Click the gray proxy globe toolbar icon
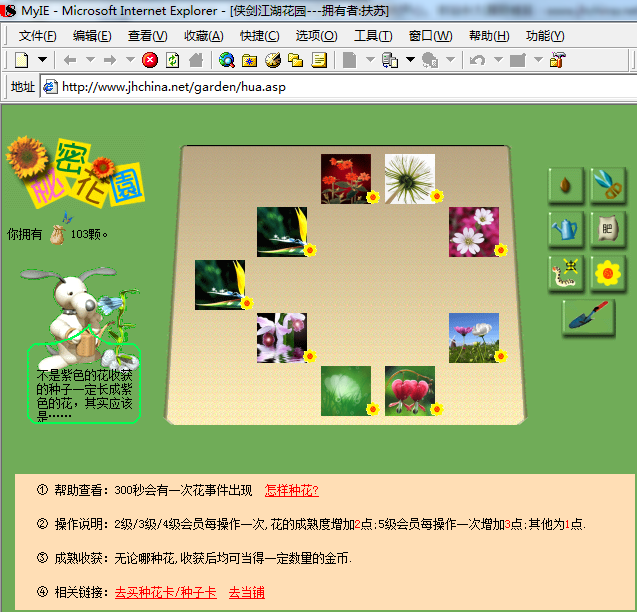This screenshot has height=612, width=637. (x=429, y=60)
